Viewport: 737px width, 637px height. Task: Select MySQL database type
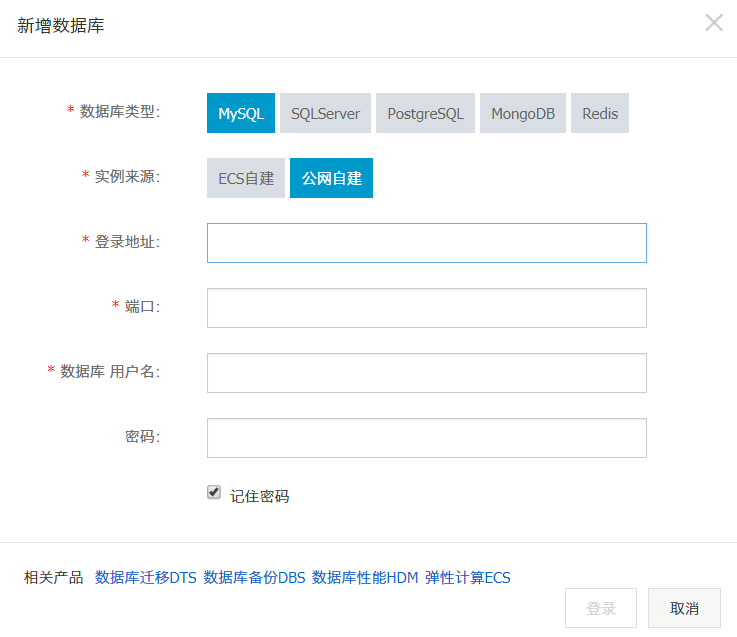pyautogui.click(x=241, y=113)
